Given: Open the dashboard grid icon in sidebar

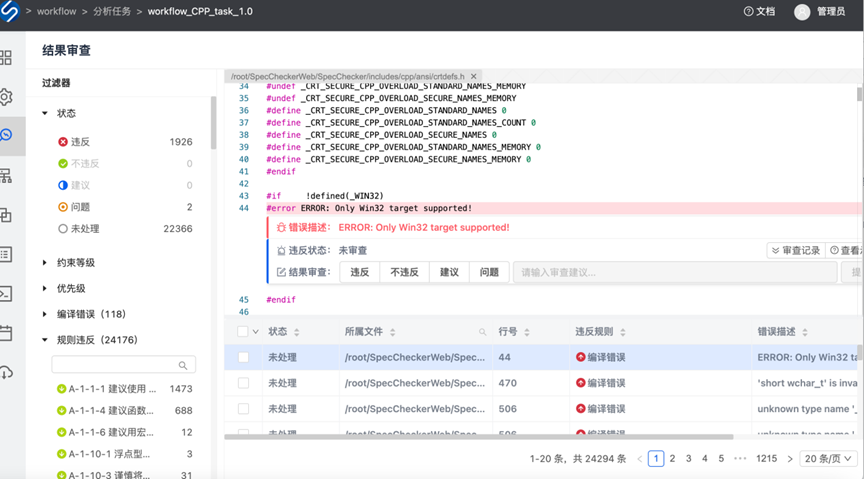Looking at the screenshot, I should pyautogui.click(x=6, y=58).
